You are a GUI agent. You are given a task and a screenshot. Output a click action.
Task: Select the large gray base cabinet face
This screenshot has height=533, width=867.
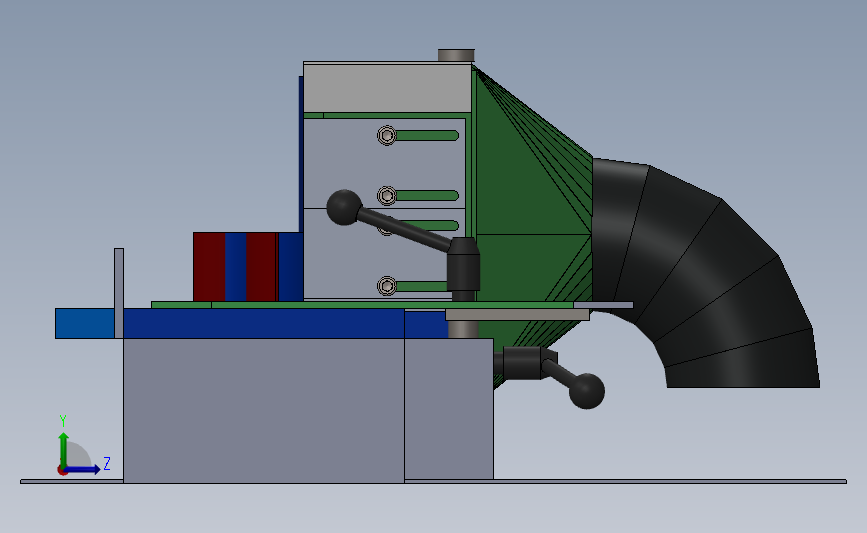tap(264, 410)
